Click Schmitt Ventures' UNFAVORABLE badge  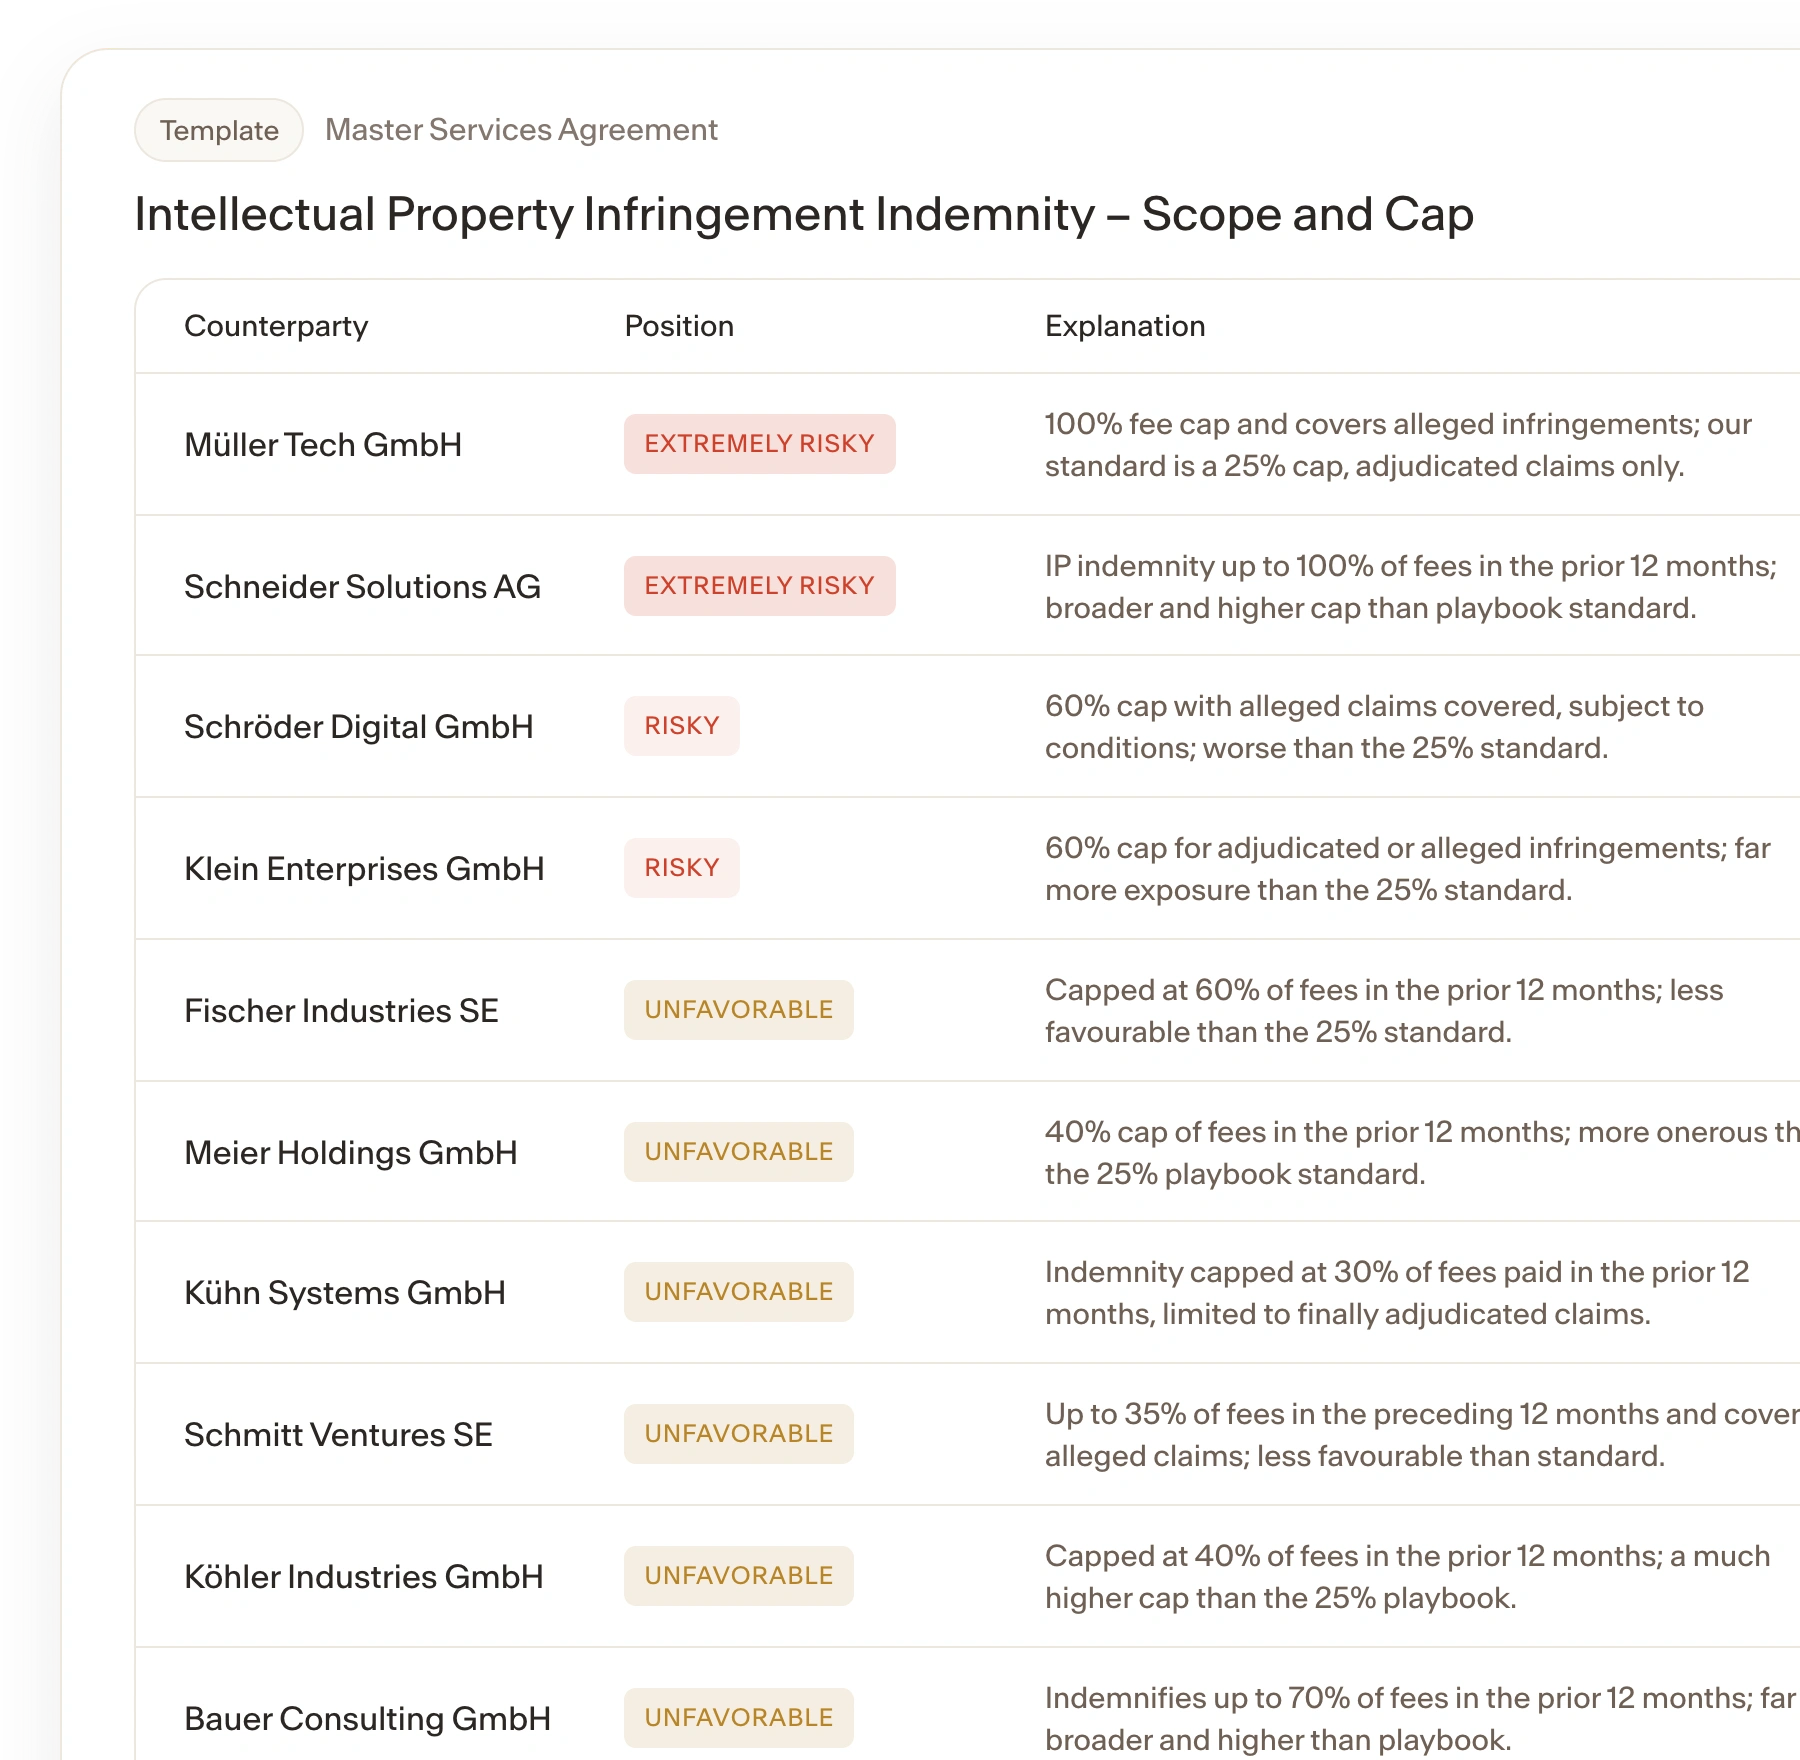(x=739, y=1434)
